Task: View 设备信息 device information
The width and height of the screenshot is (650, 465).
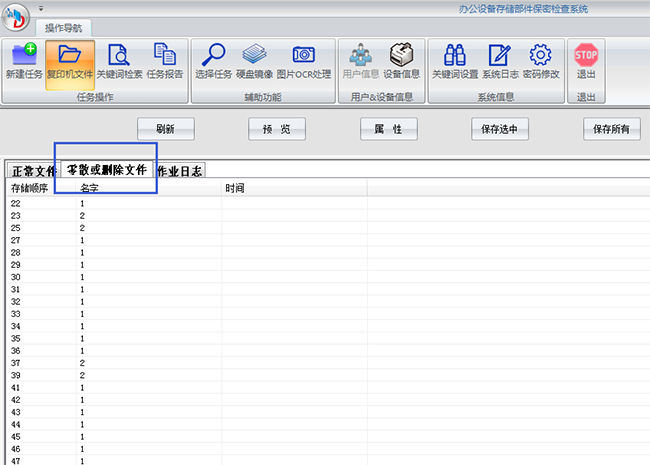Action: click(401, 62)
